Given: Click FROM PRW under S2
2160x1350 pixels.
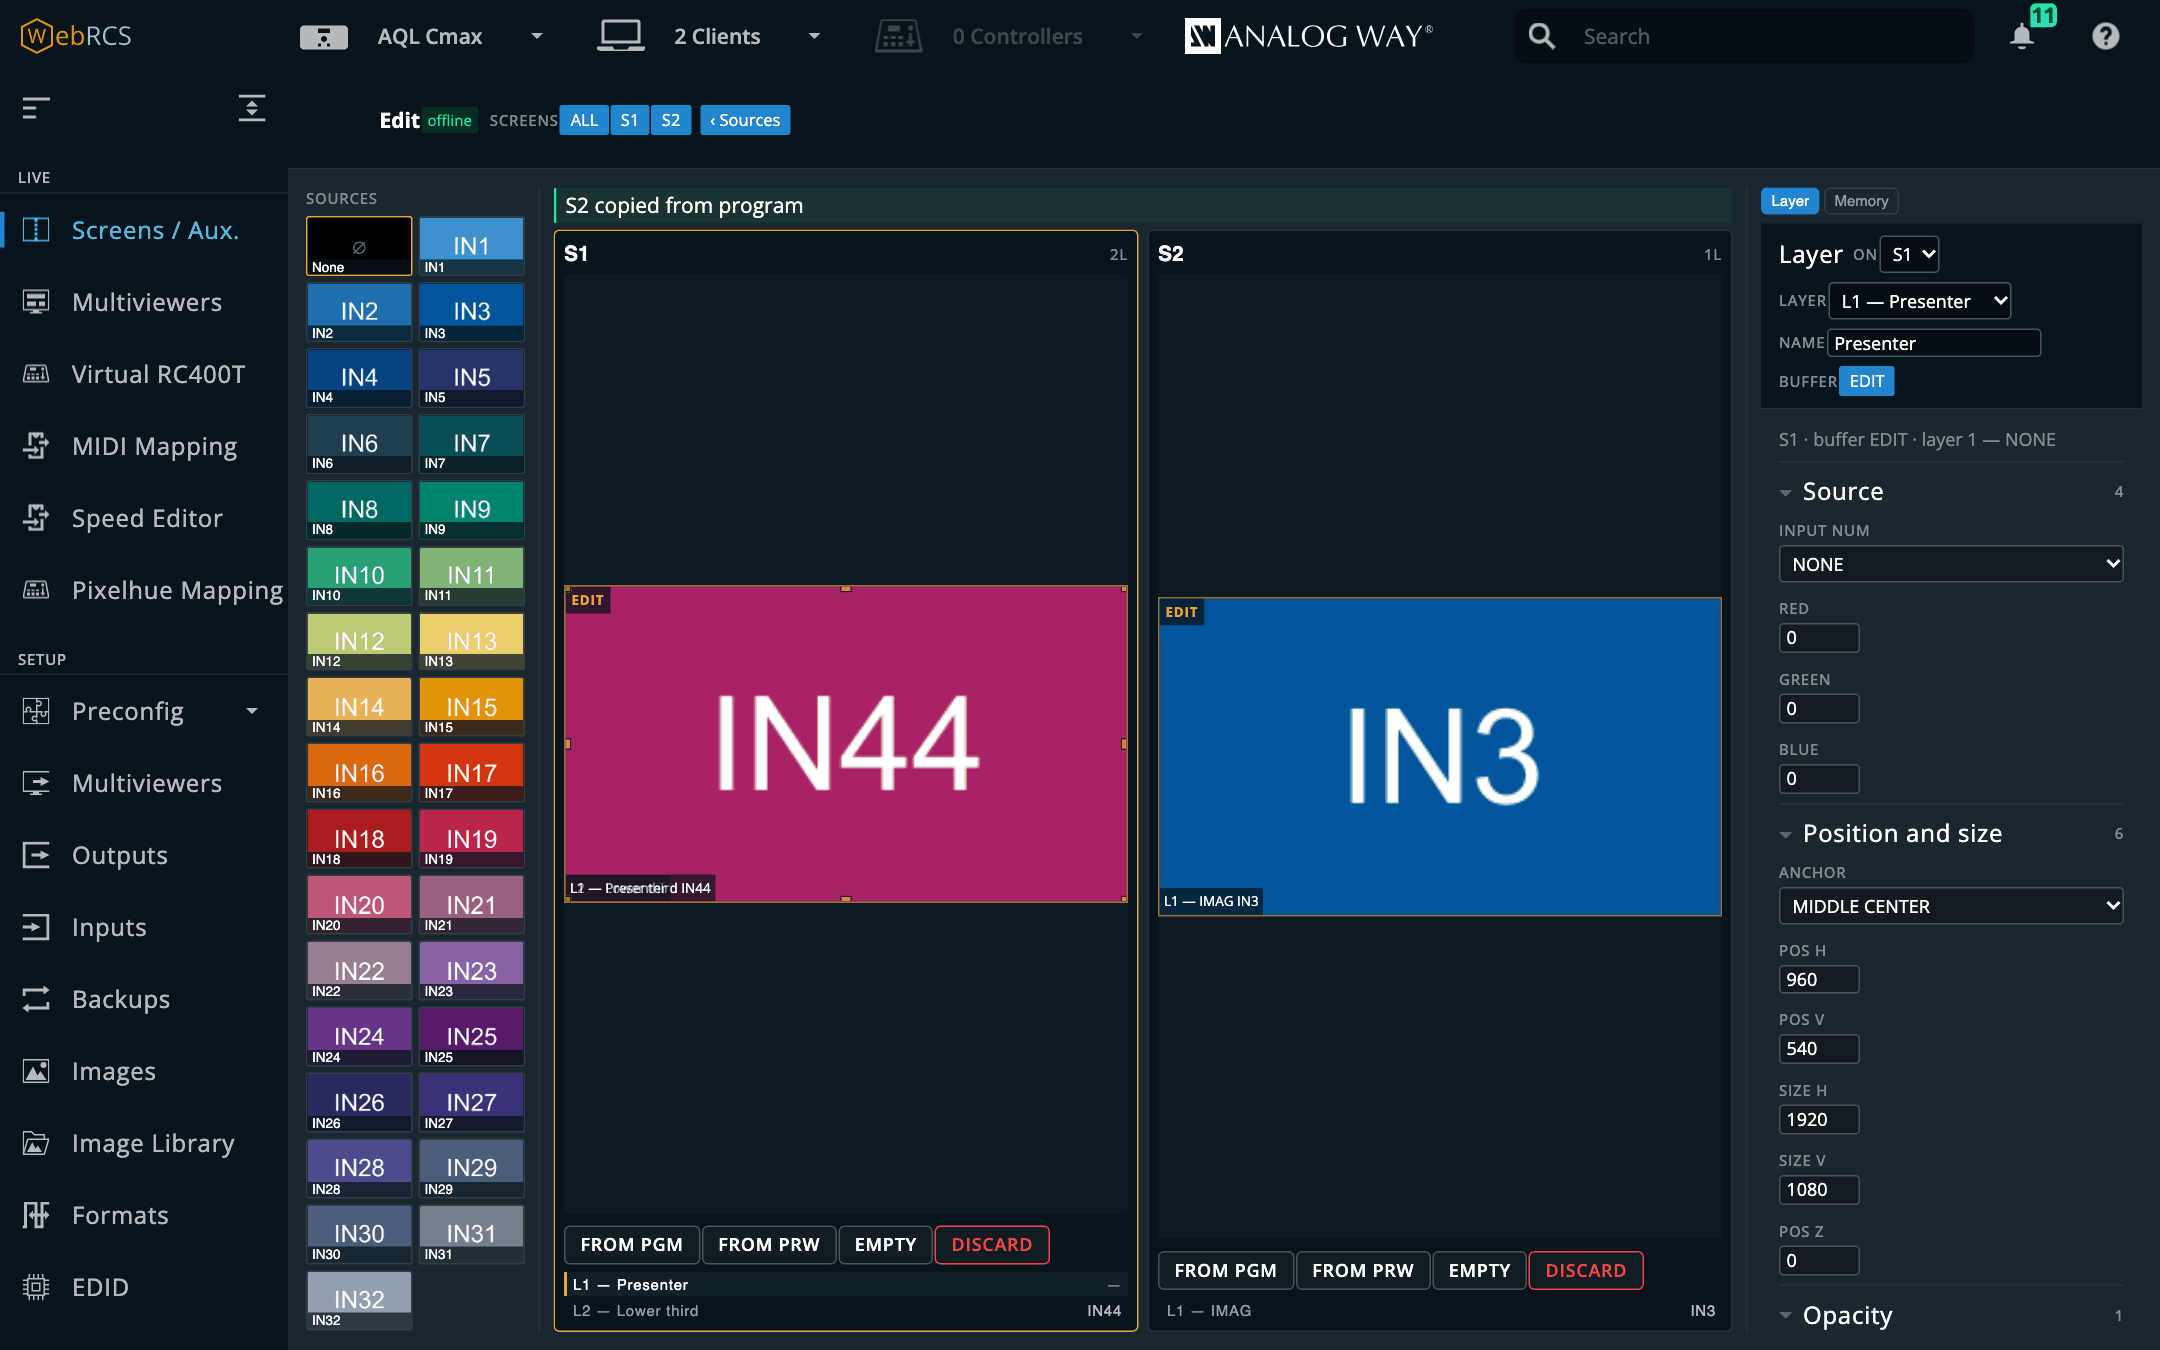Looking at the screenshot, I should [1362, 1271].
